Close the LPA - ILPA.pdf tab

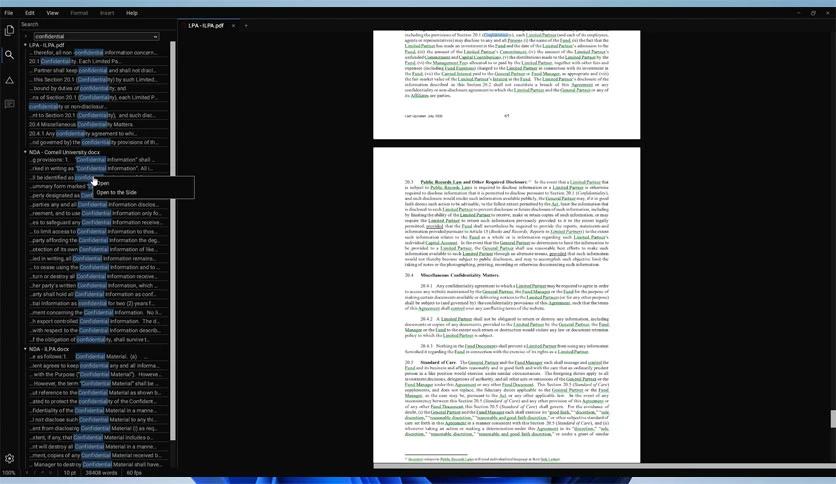[x=233, y=26]
